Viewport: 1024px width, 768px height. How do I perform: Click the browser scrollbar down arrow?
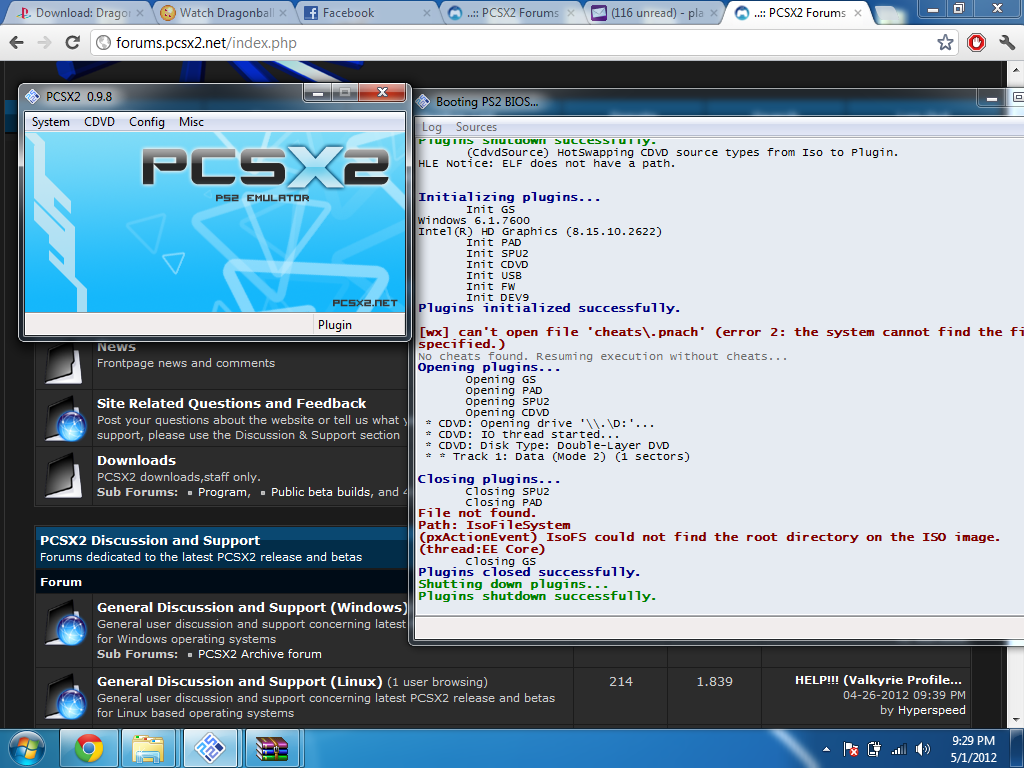(x=1016, y=720)
